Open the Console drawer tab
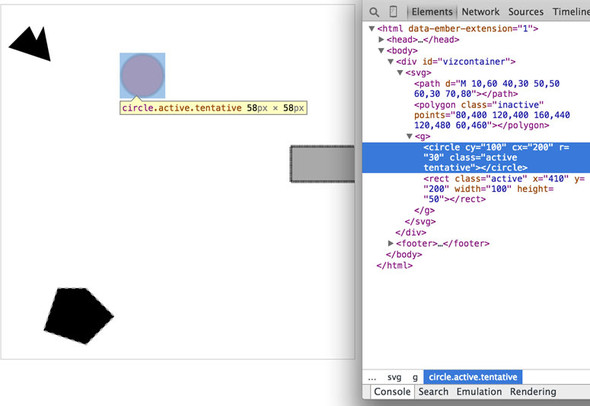The width and height of the screenshot is (590, 406). point(392,392)
